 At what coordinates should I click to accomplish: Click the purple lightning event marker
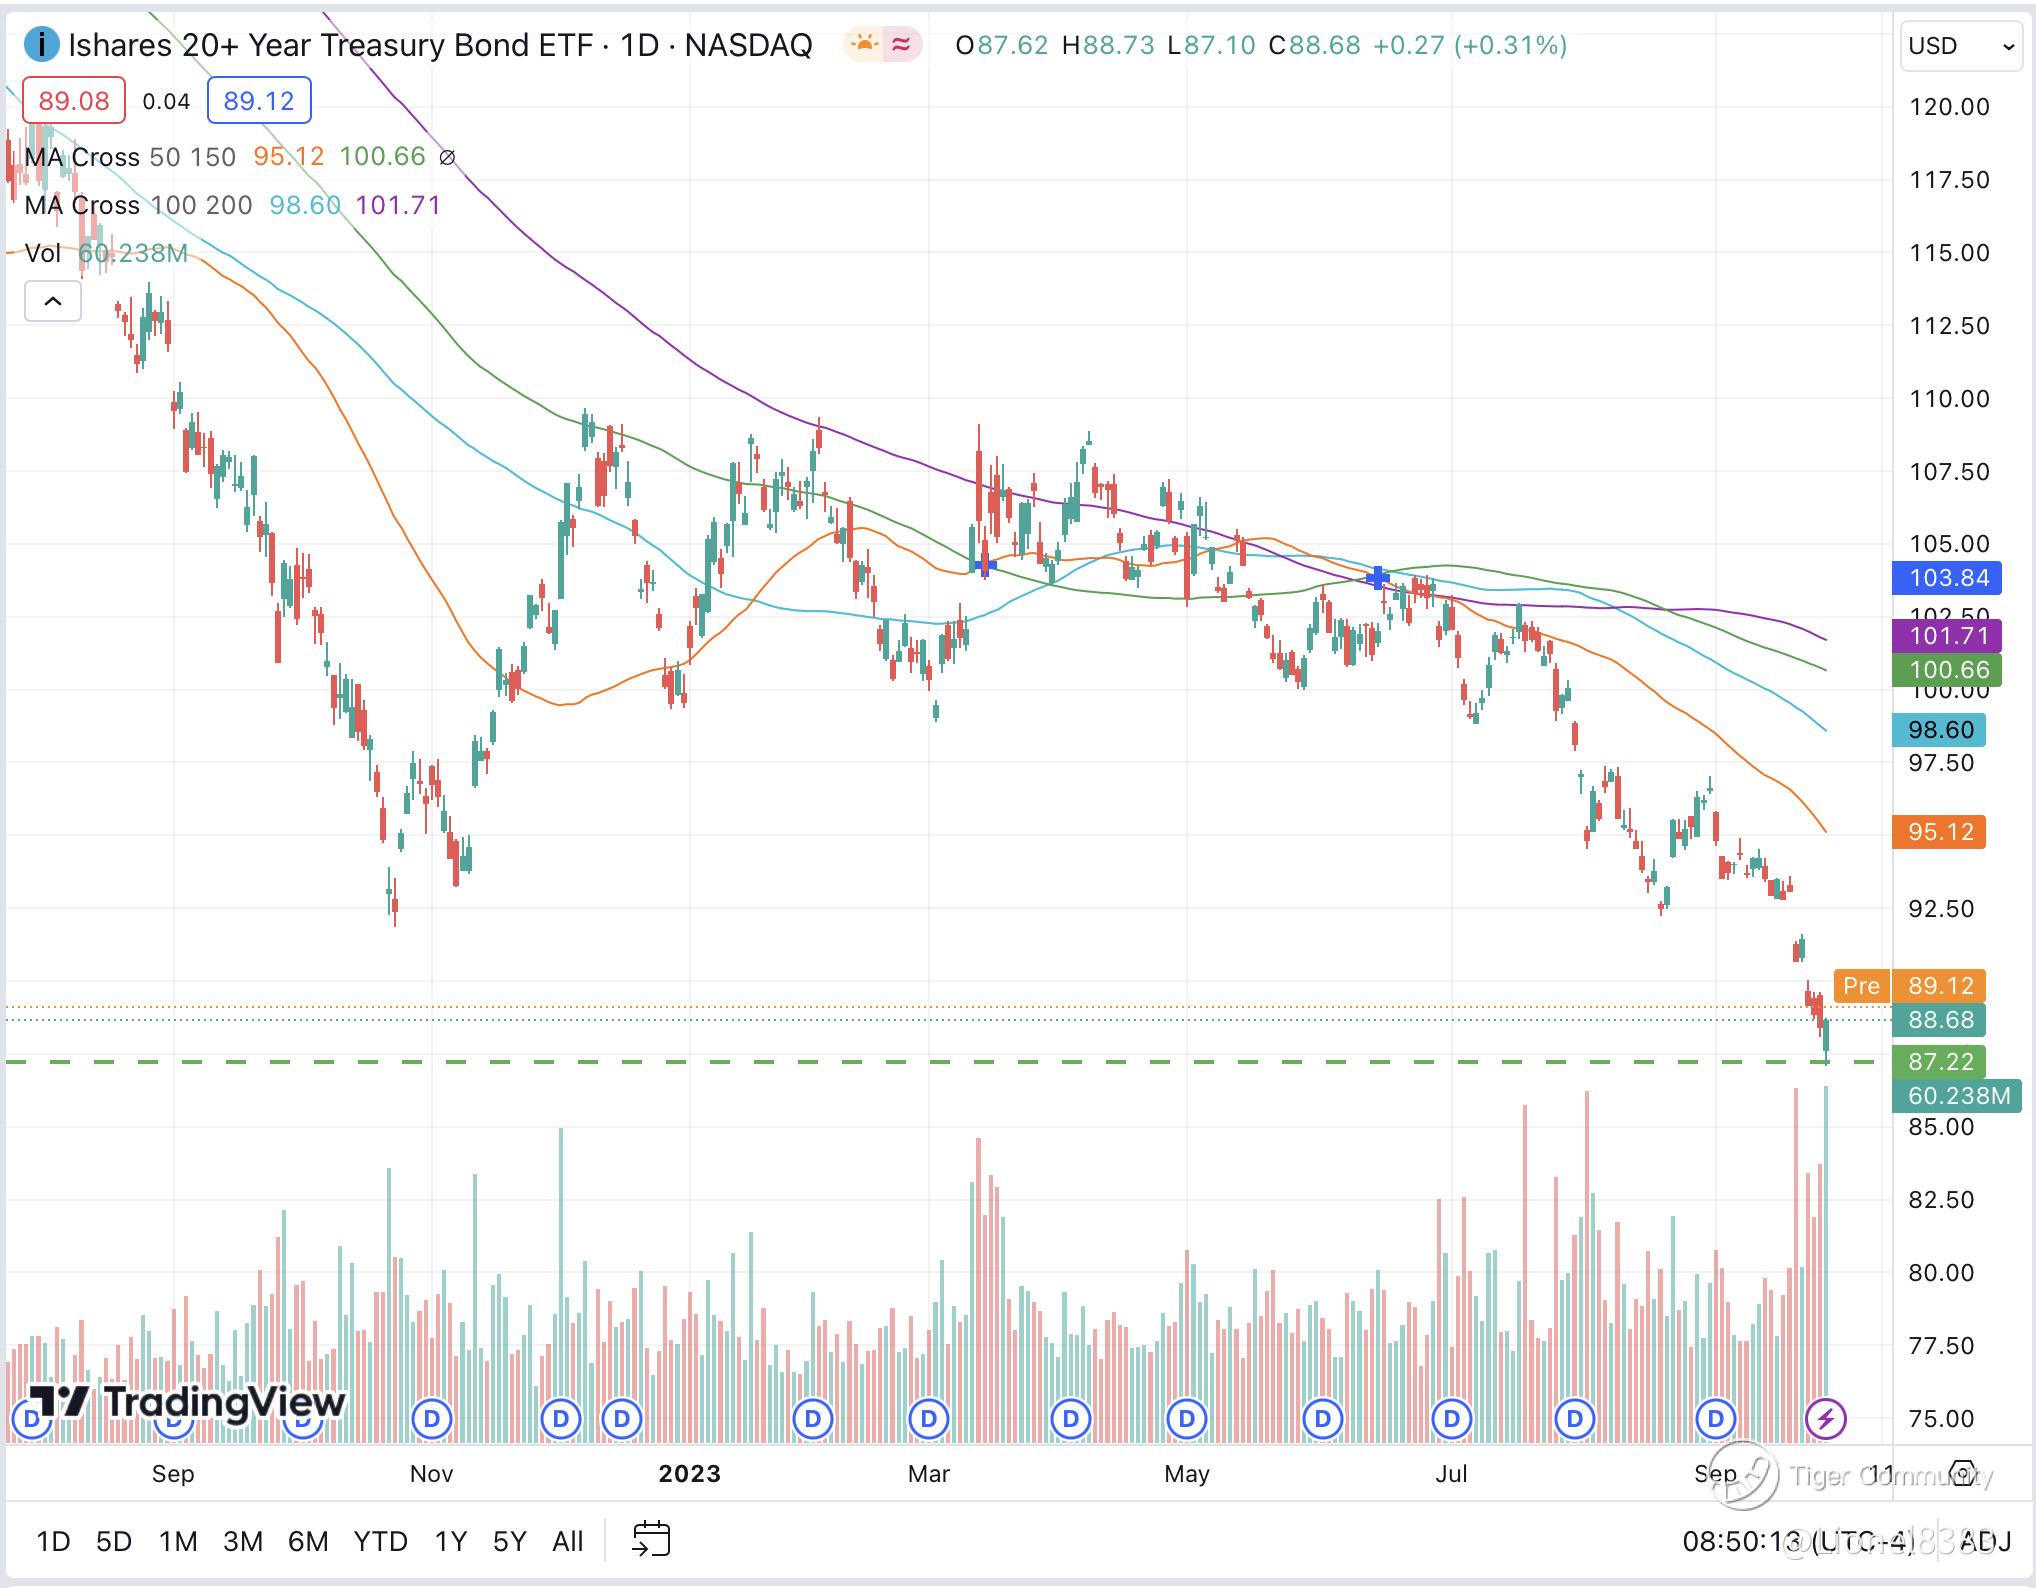(1826, 1418)
